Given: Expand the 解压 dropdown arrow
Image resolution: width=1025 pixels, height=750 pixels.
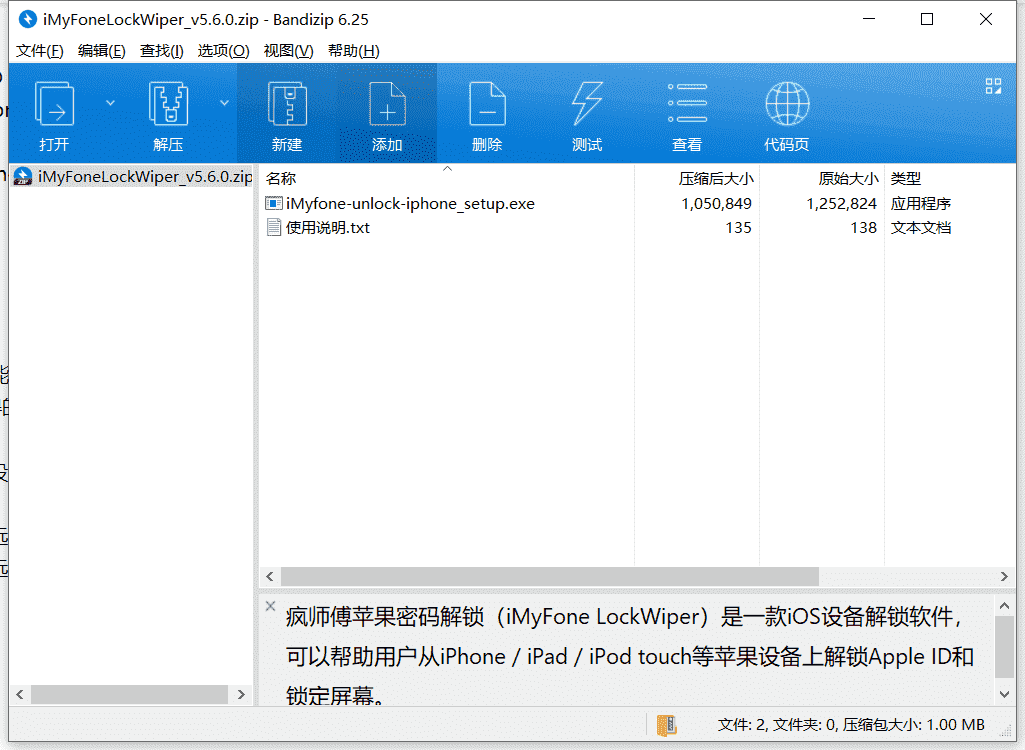Looking at the screenshot, I should 224,103.
